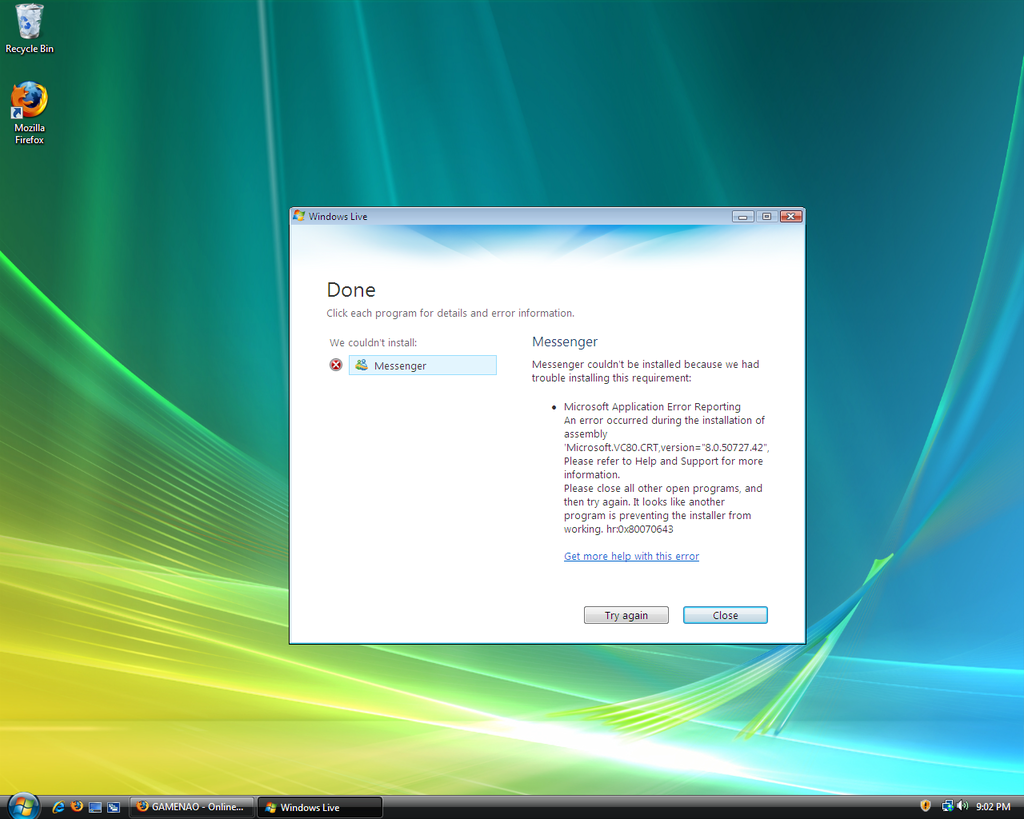Viewport: 1024px width, 819px height.
Task: Click the Try again button
Action: coord(626,615)
